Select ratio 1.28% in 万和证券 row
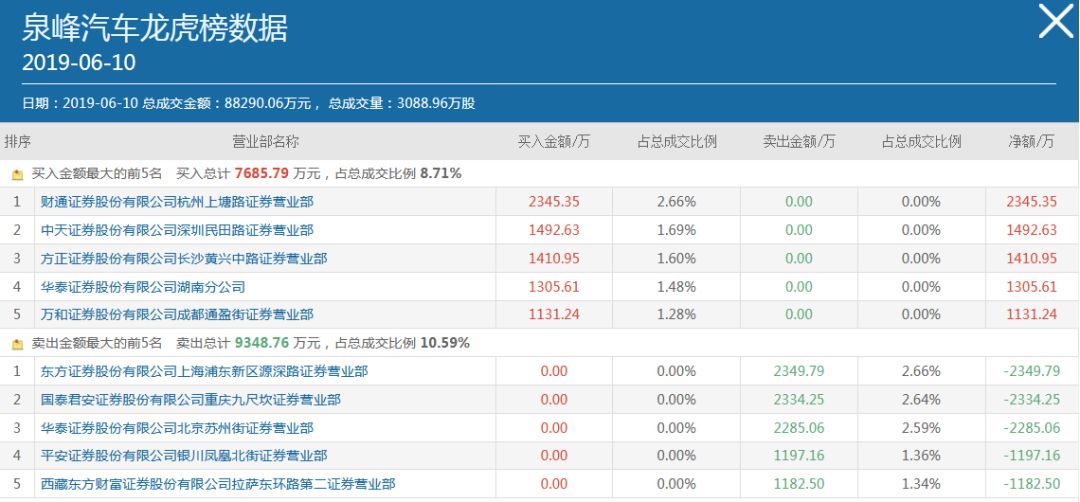 click(676, 315)
